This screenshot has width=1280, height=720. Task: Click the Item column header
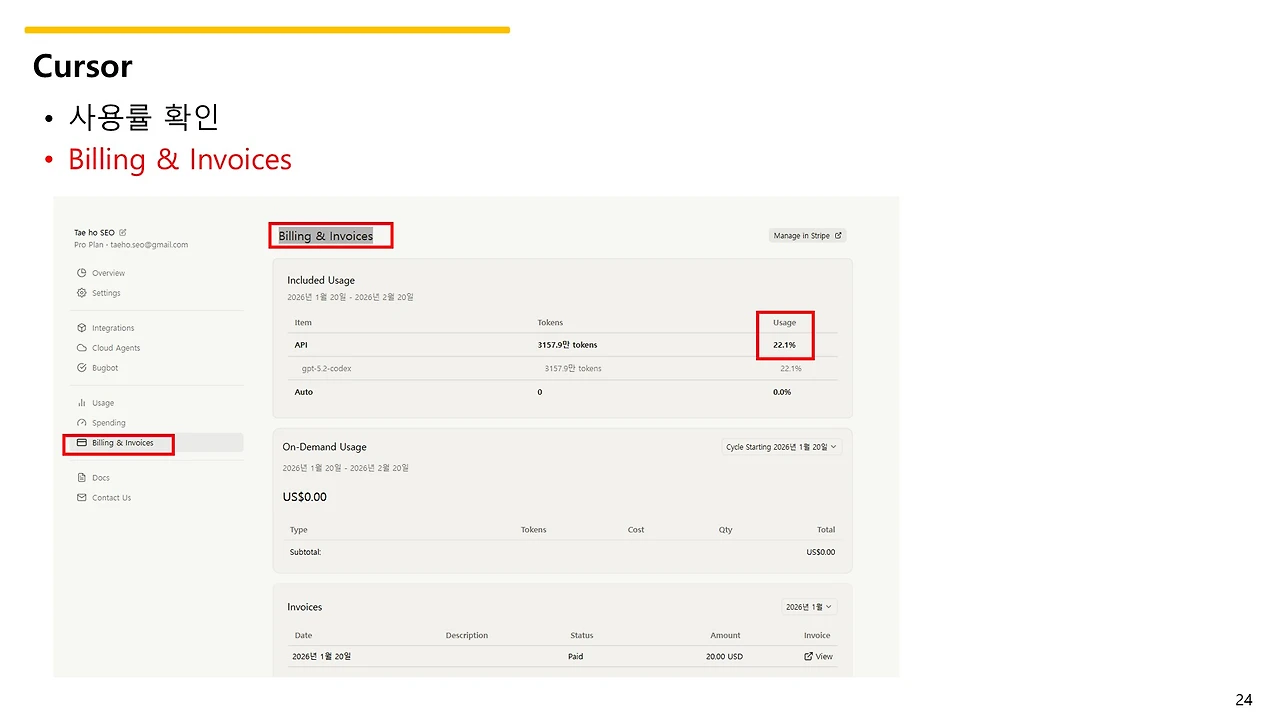pos(303,323)
